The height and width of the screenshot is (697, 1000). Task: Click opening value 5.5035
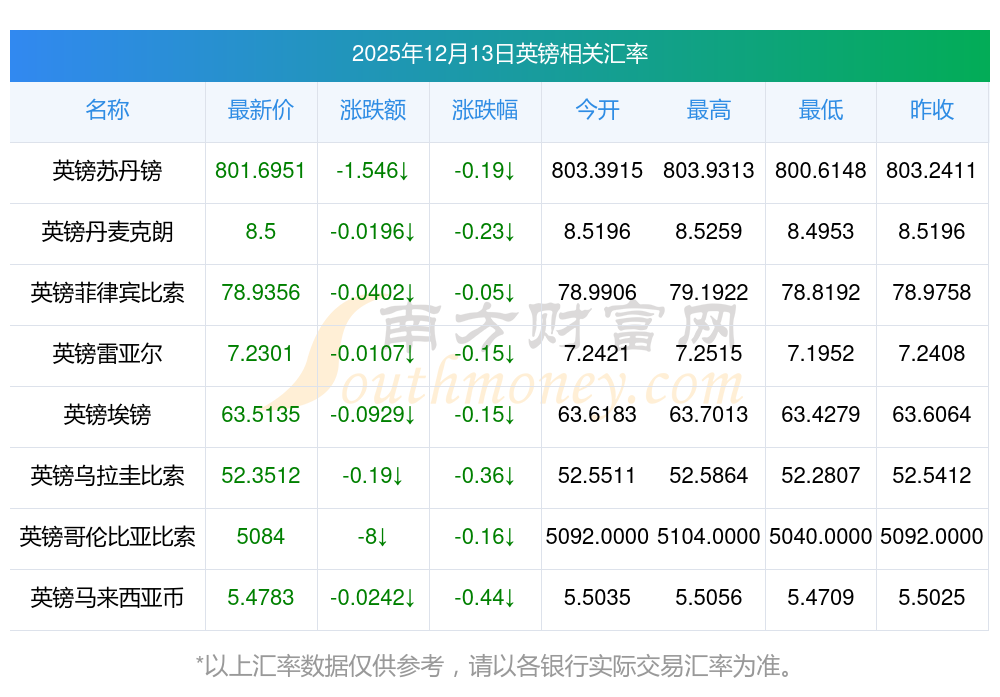[597, 598]
